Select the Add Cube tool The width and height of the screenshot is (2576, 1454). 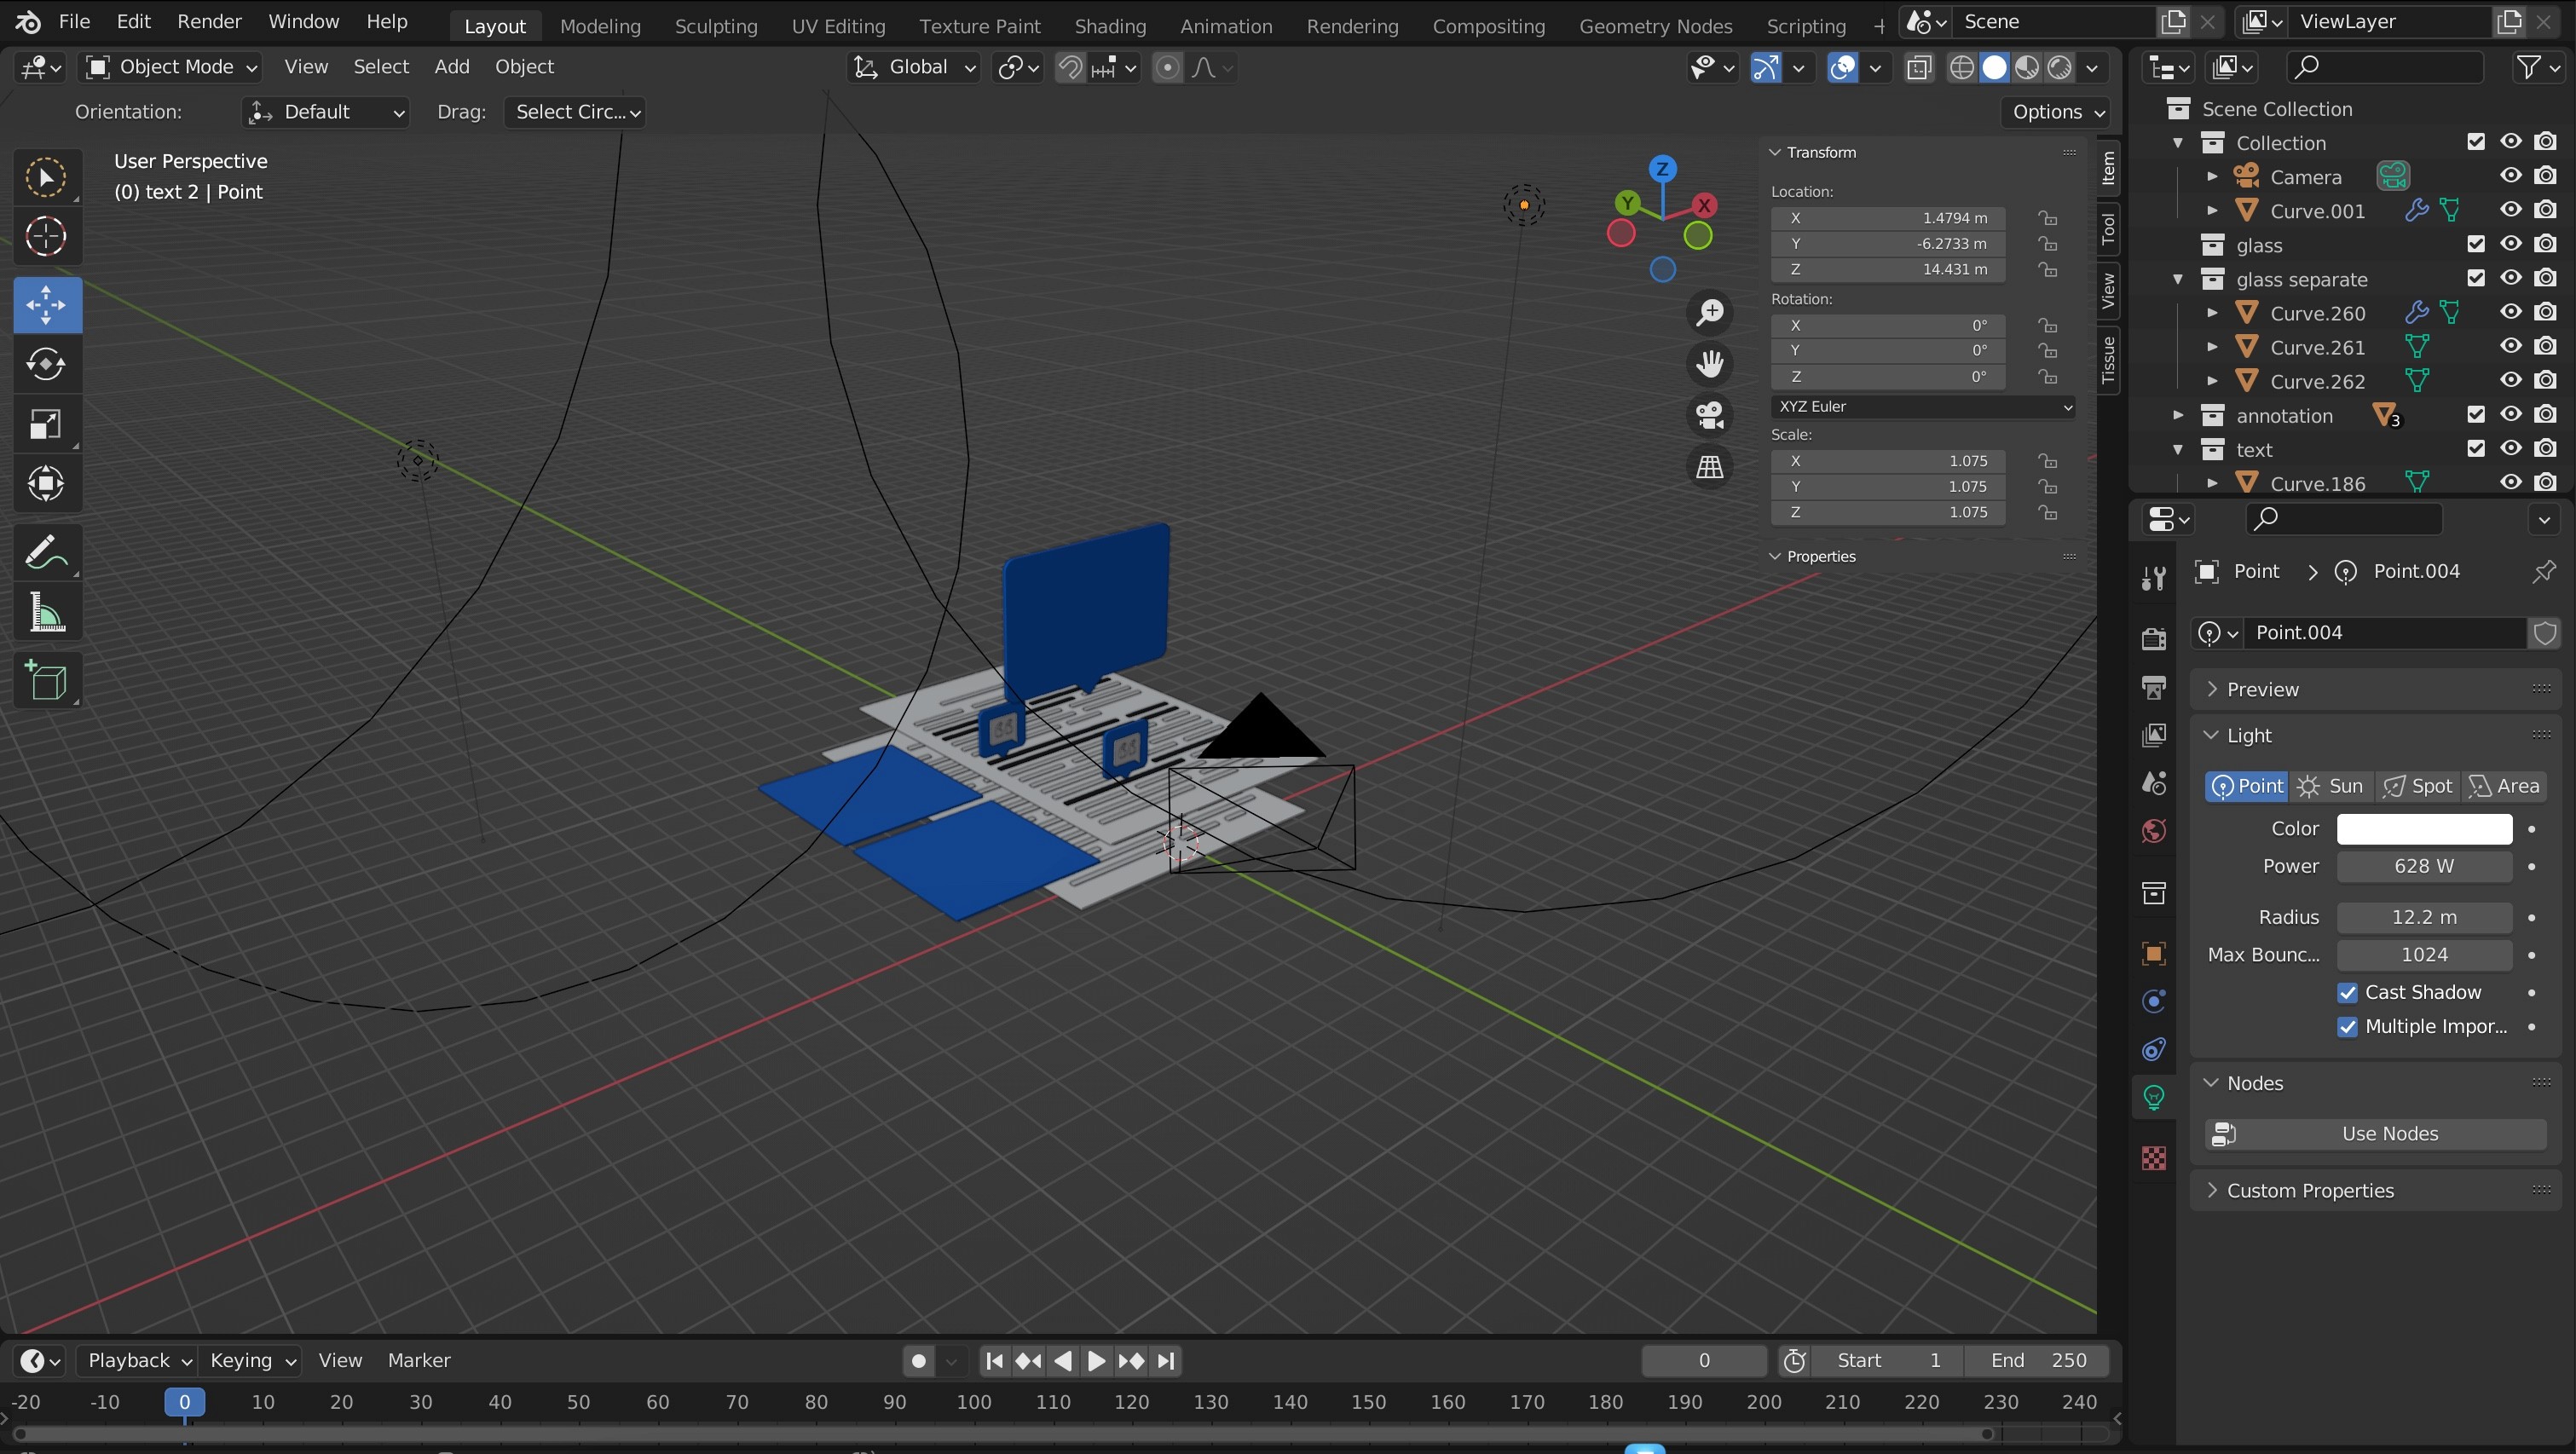point(46,681)
